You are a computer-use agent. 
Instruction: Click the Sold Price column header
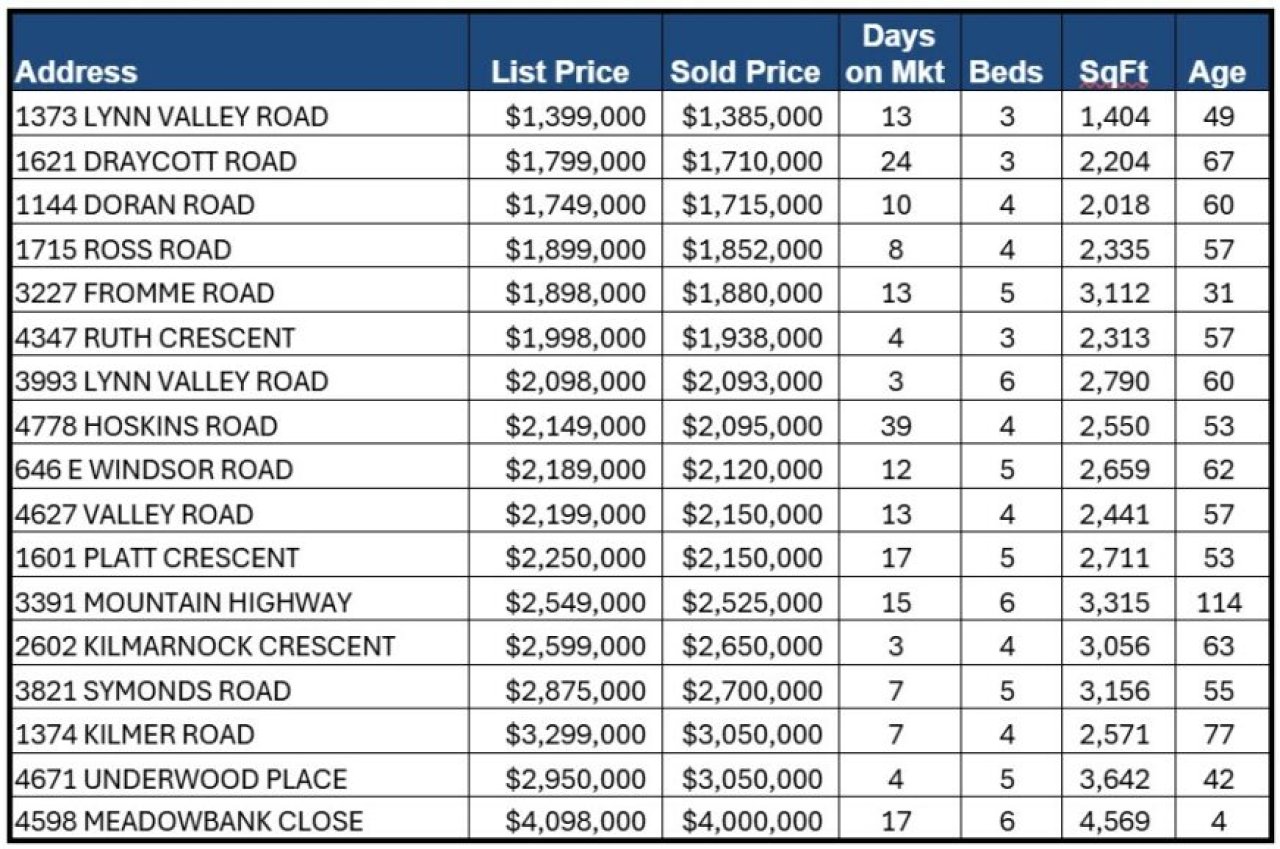(744, 72)
